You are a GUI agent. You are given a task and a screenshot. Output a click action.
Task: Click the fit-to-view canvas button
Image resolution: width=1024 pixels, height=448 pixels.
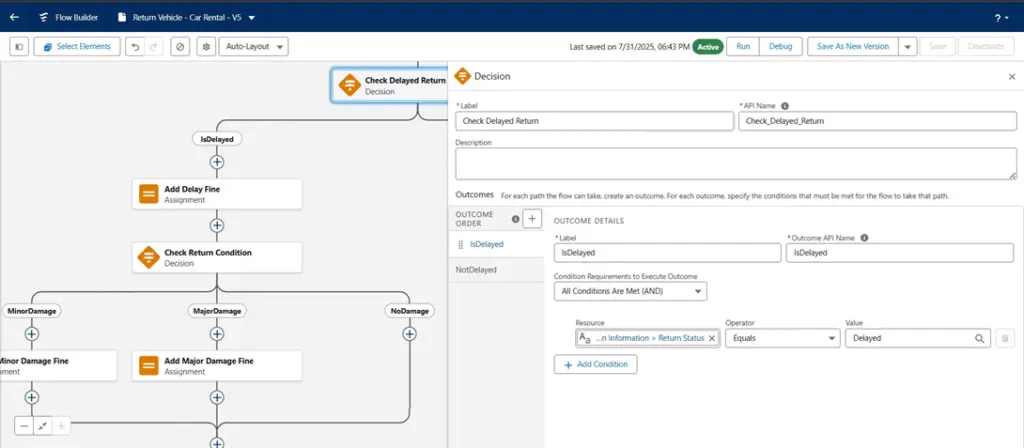point(42,426)
